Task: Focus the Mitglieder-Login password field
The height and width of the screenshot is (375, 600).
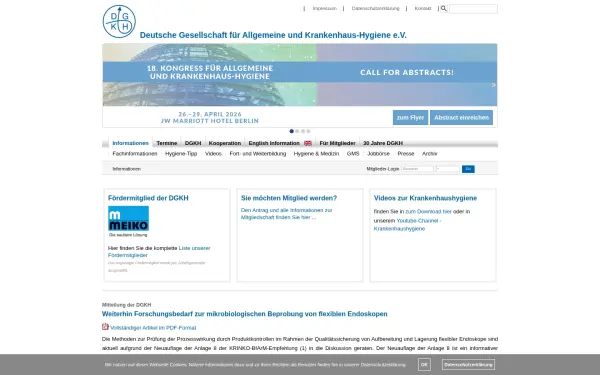Action: point(448,169)
